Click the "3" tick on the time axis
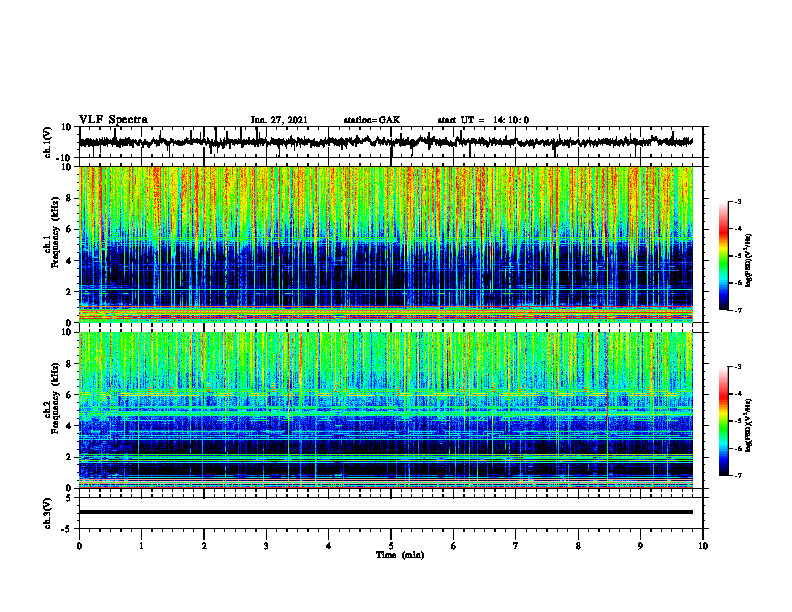Viewport: 792px width, 612px height. [266, 546]
